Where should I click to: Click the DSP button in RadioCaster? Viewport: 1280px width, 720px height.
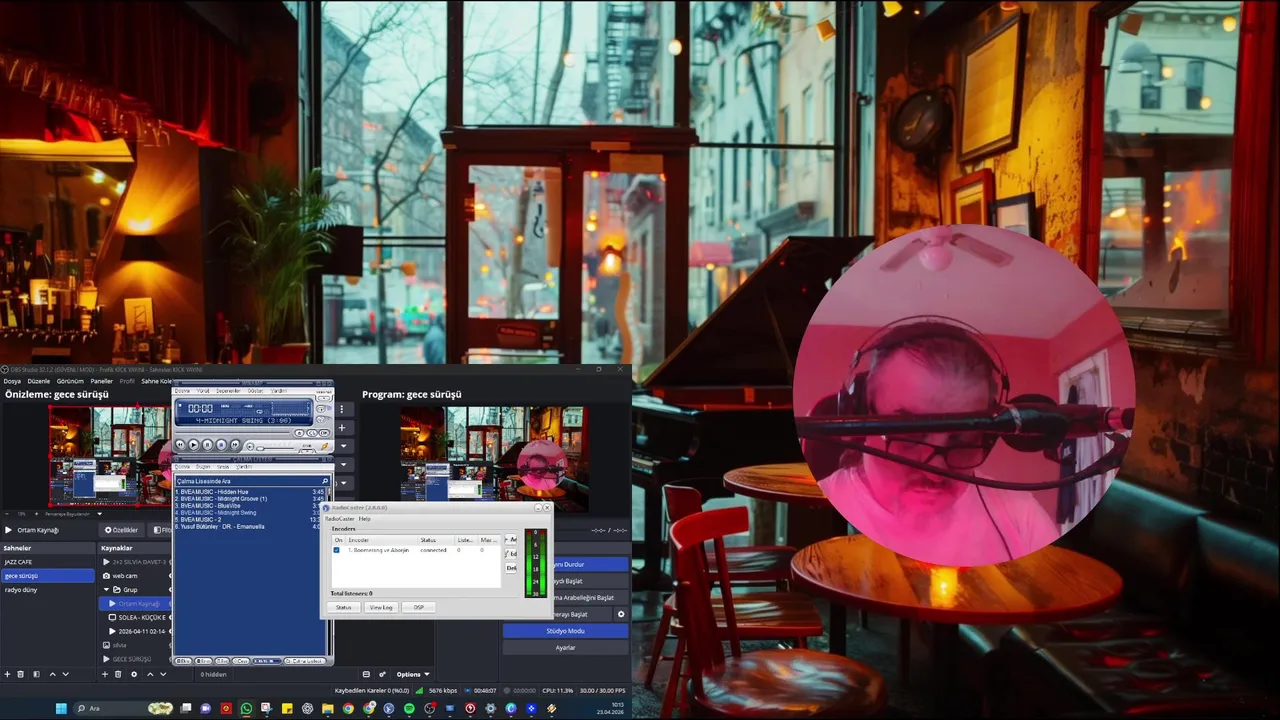point(418,607)
